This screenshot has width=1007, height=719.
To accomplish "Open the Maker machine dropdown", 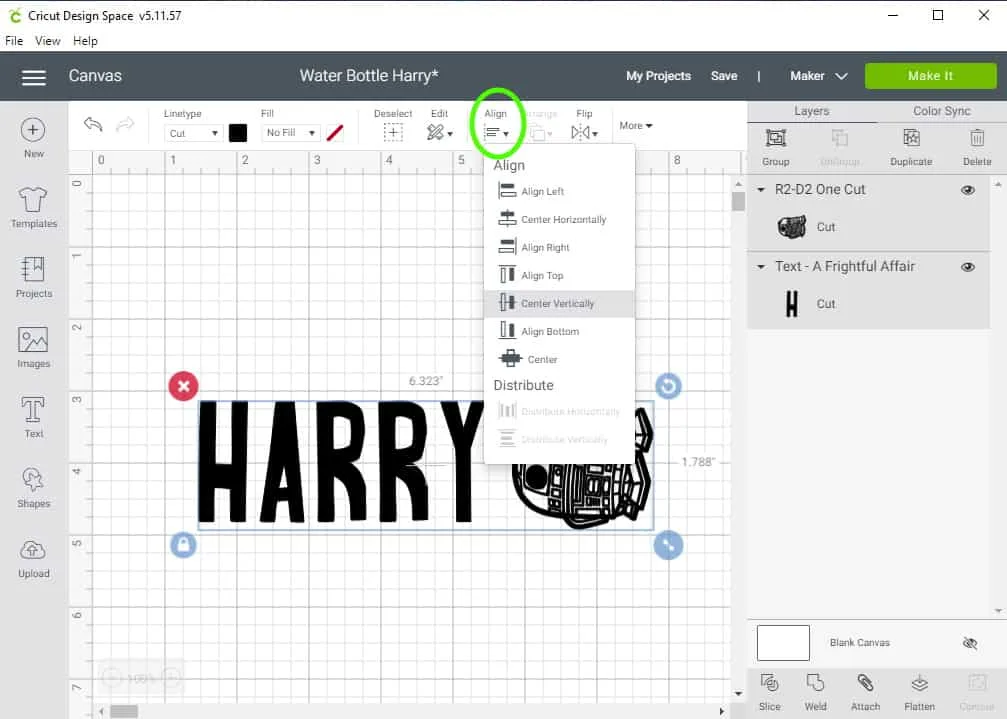I will click(x=819, y=76).
